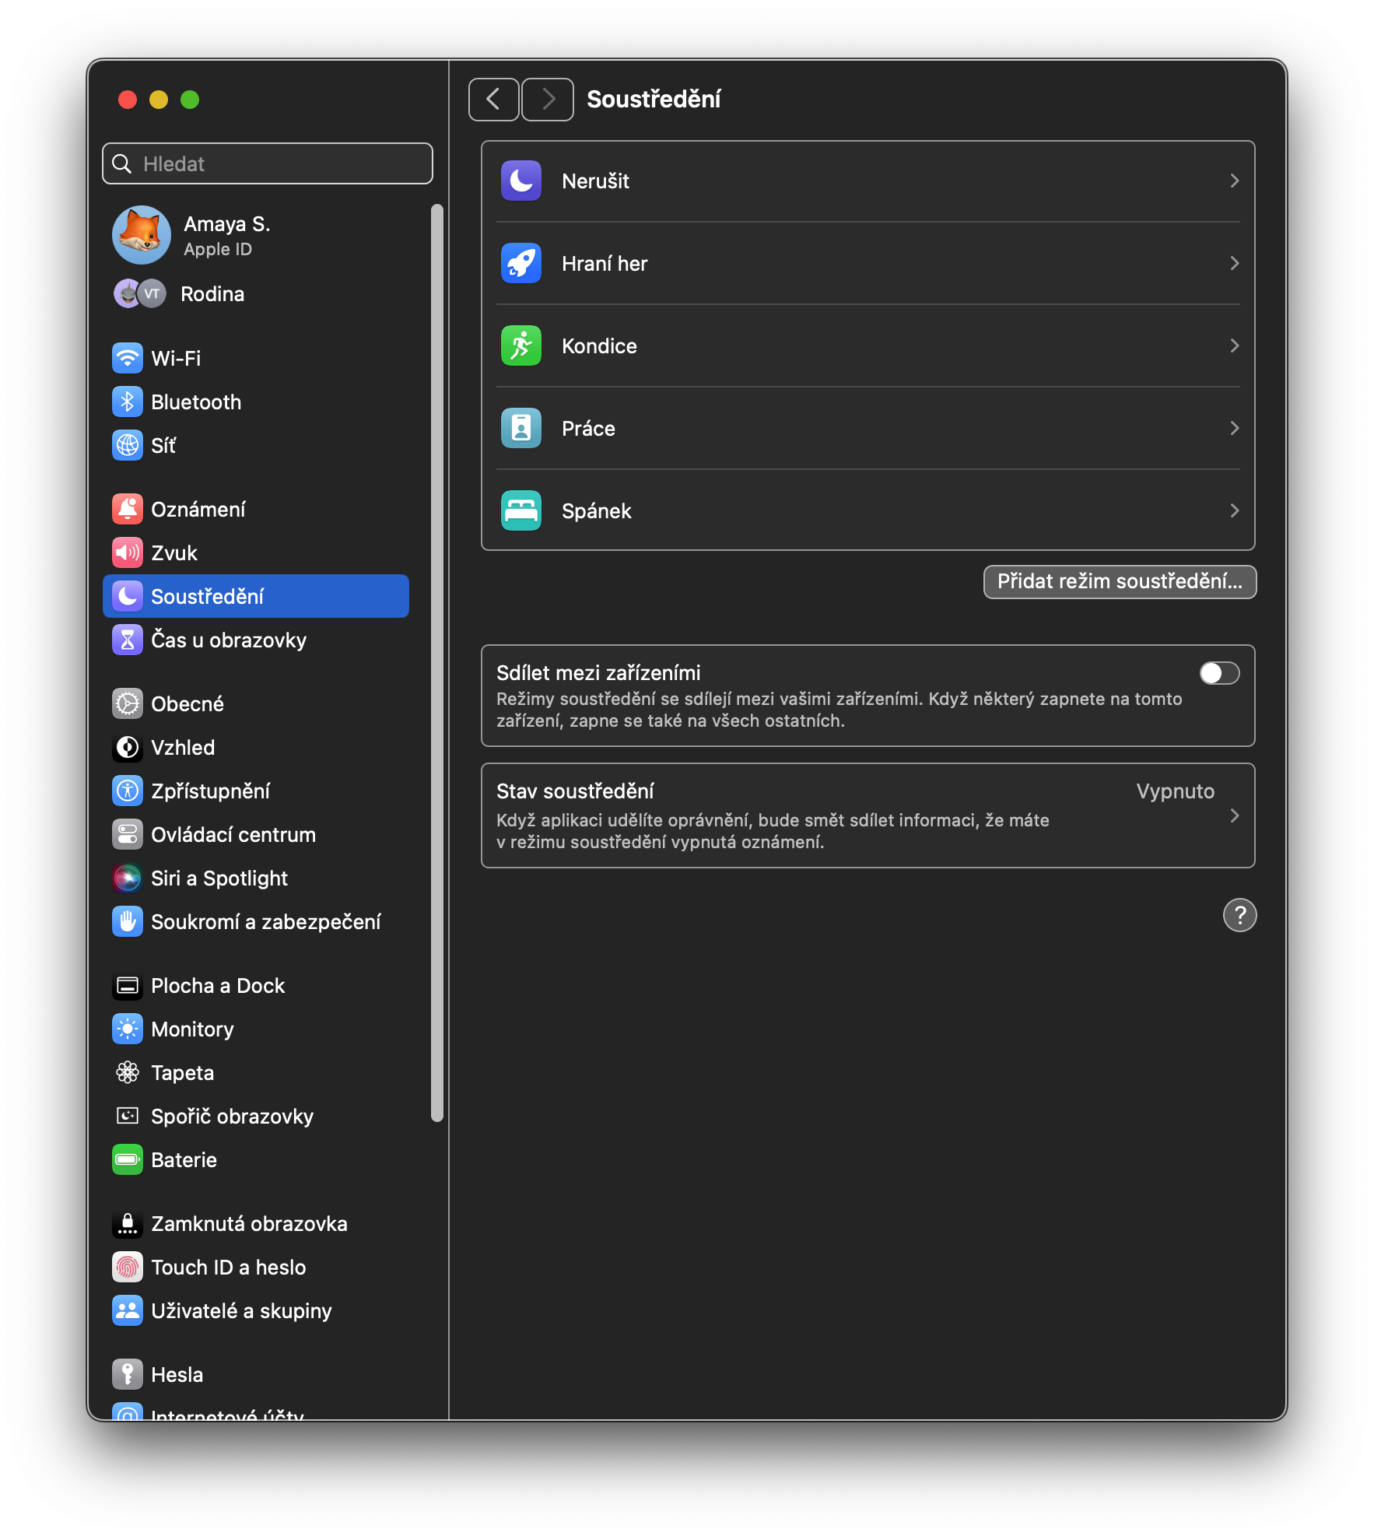Click the Bluetooth icon in sidebar
The height and width of the screenshot is (1536, 1374).
[127, 402]
